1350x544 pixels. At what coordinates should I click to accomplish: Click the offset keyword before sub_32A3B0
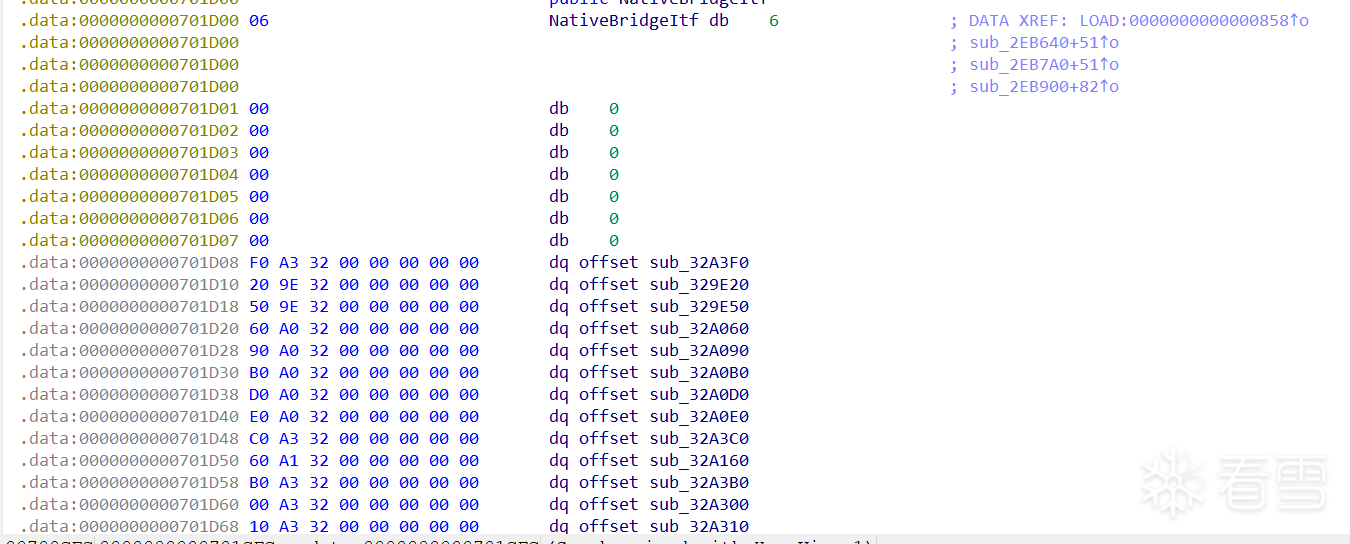click(609, 482)
